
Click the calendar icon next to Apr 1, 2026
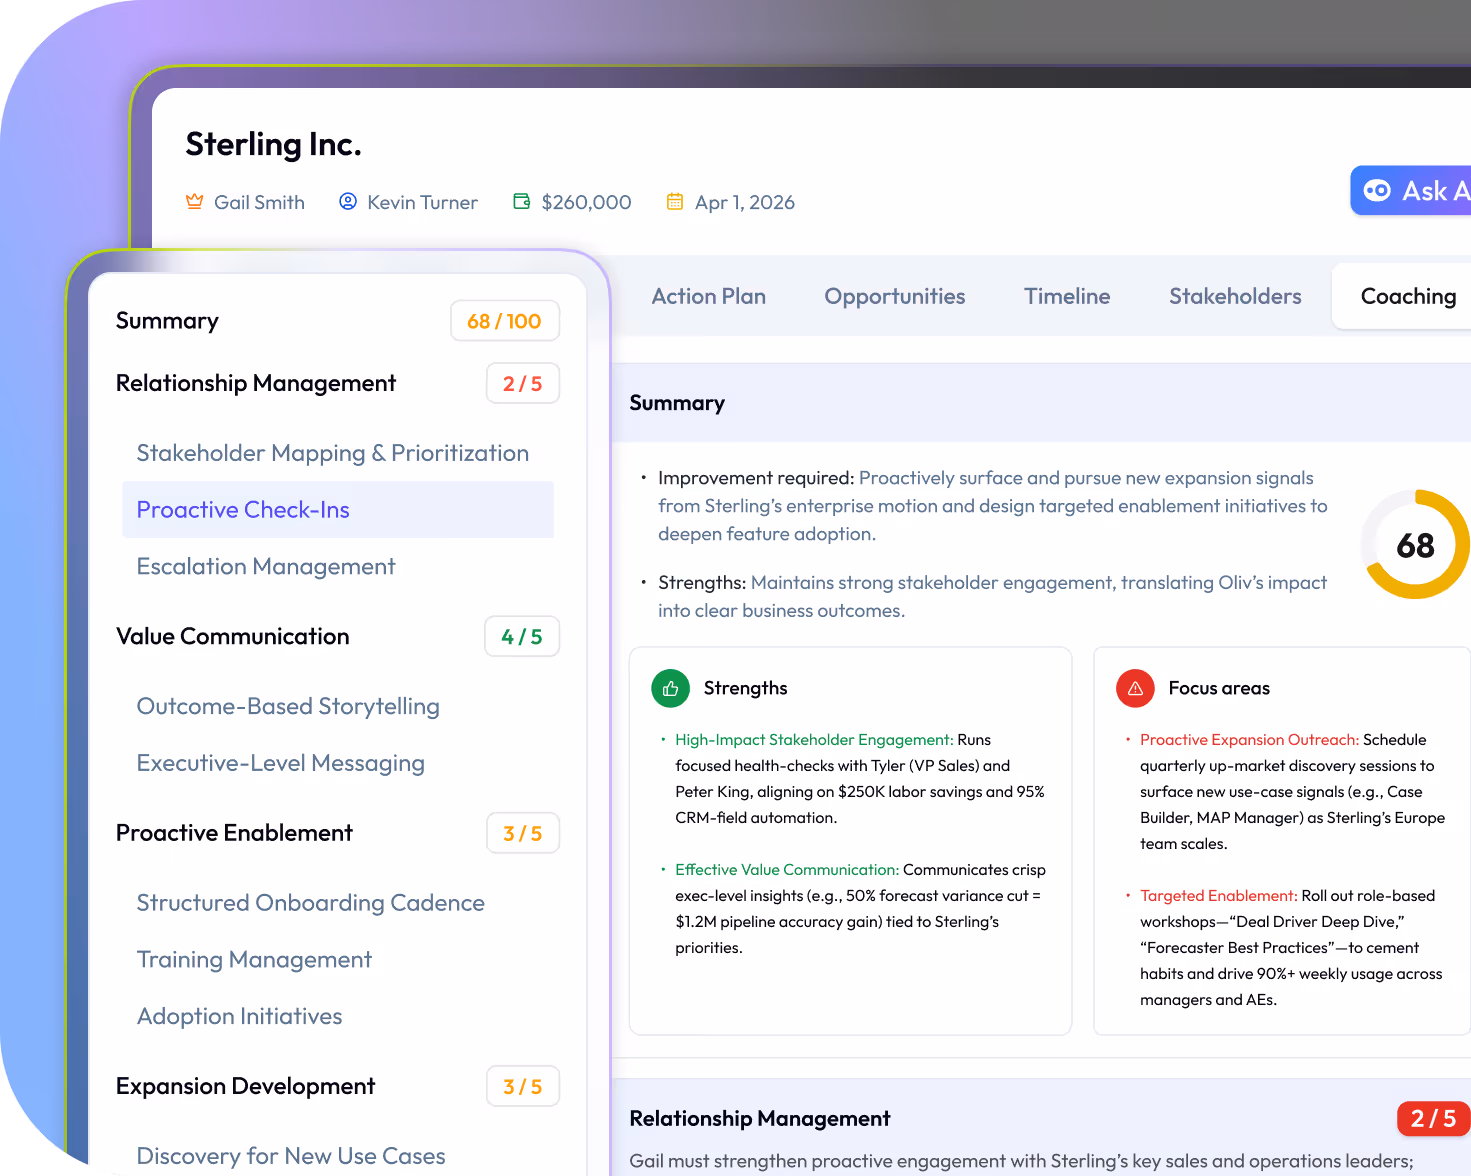click(x=675, y=202)
